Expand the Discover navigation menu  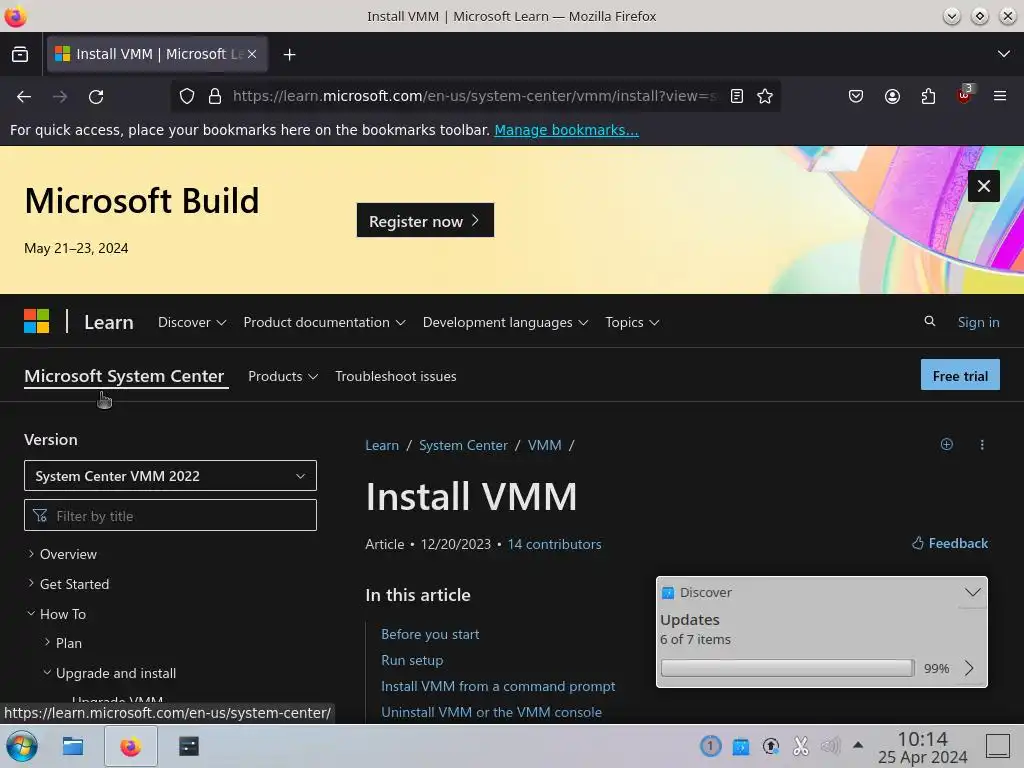click(192, 322)
